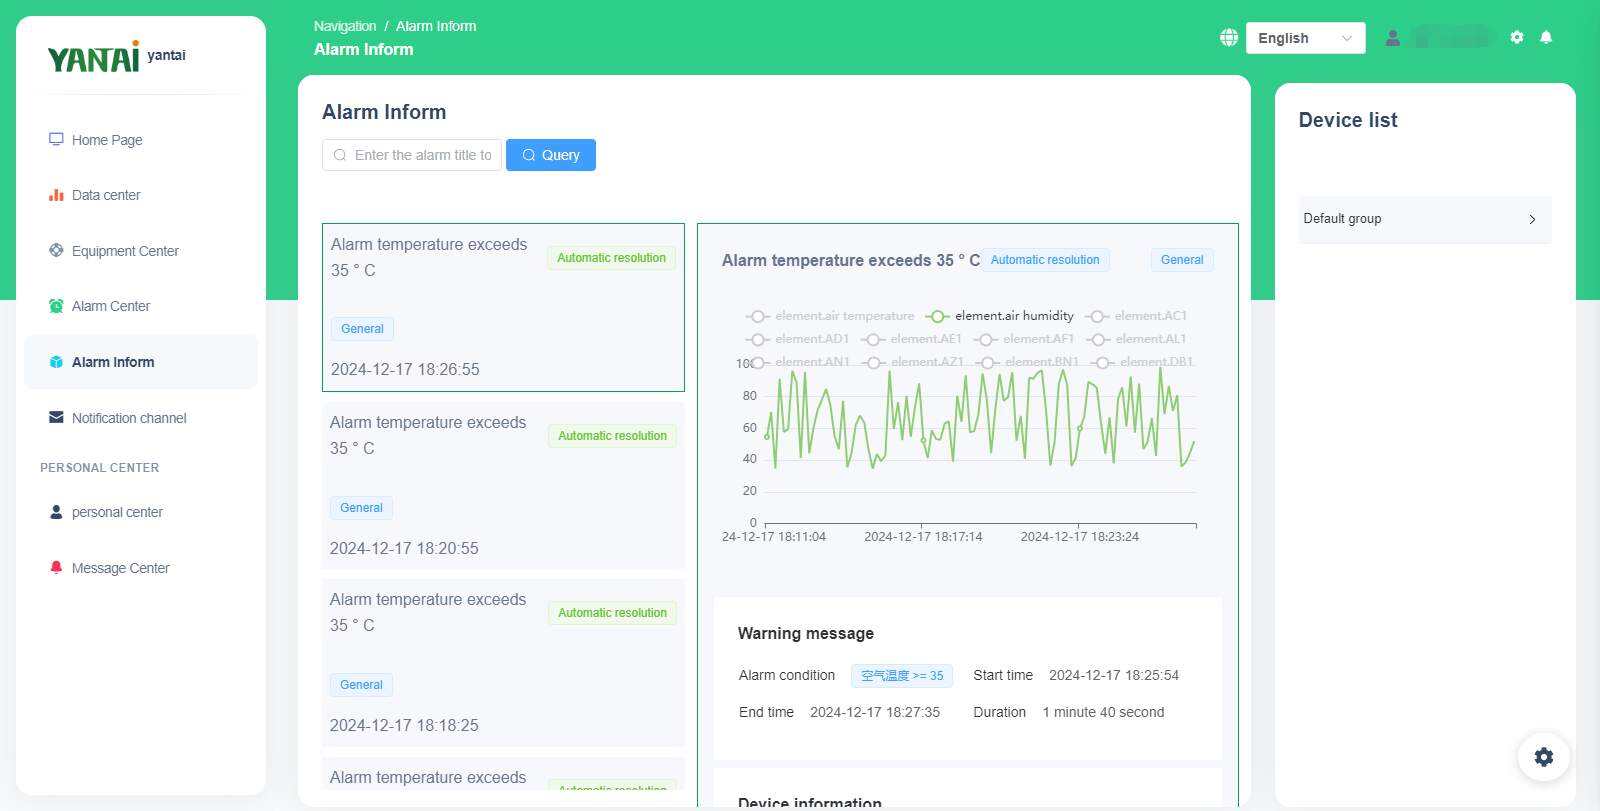
Task: Click 'PERSONAL CENTER' section label
Action: click(100, 467)
